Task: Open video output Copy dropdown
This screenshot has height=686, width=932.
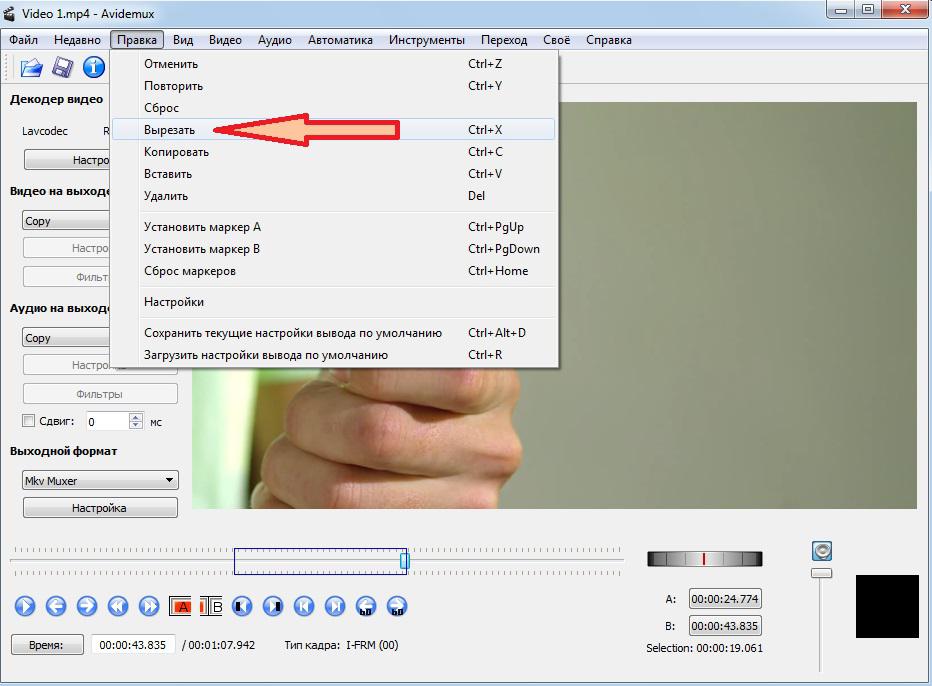Action: tap(65, 221)
